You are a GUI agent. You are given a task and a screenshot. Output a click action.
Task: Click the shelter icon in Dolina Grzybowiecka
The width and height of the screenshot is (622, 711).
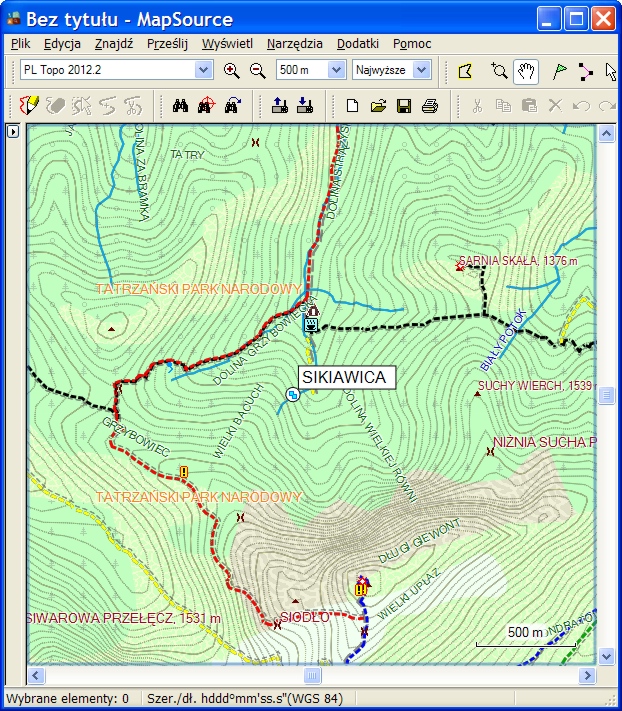tap(312, 311)
